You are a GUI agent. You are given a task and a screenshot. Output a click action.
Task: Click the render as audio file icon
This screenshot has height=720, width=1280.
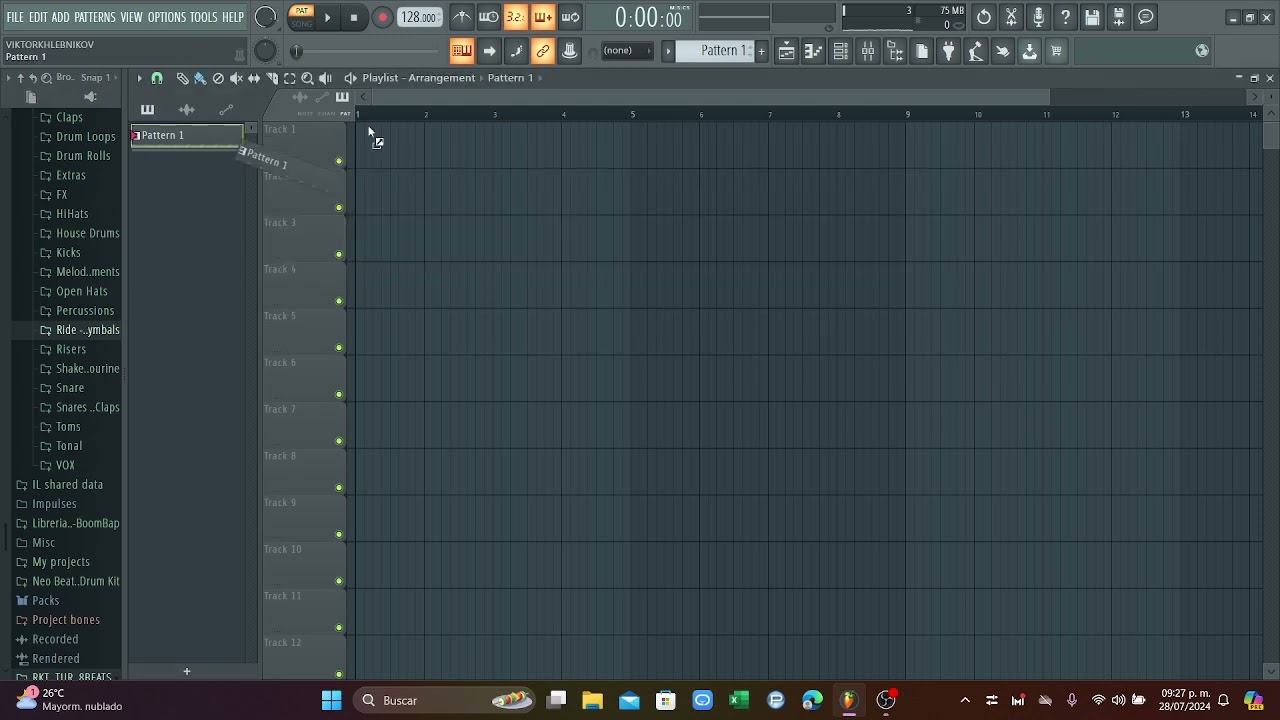point(1119,17)
